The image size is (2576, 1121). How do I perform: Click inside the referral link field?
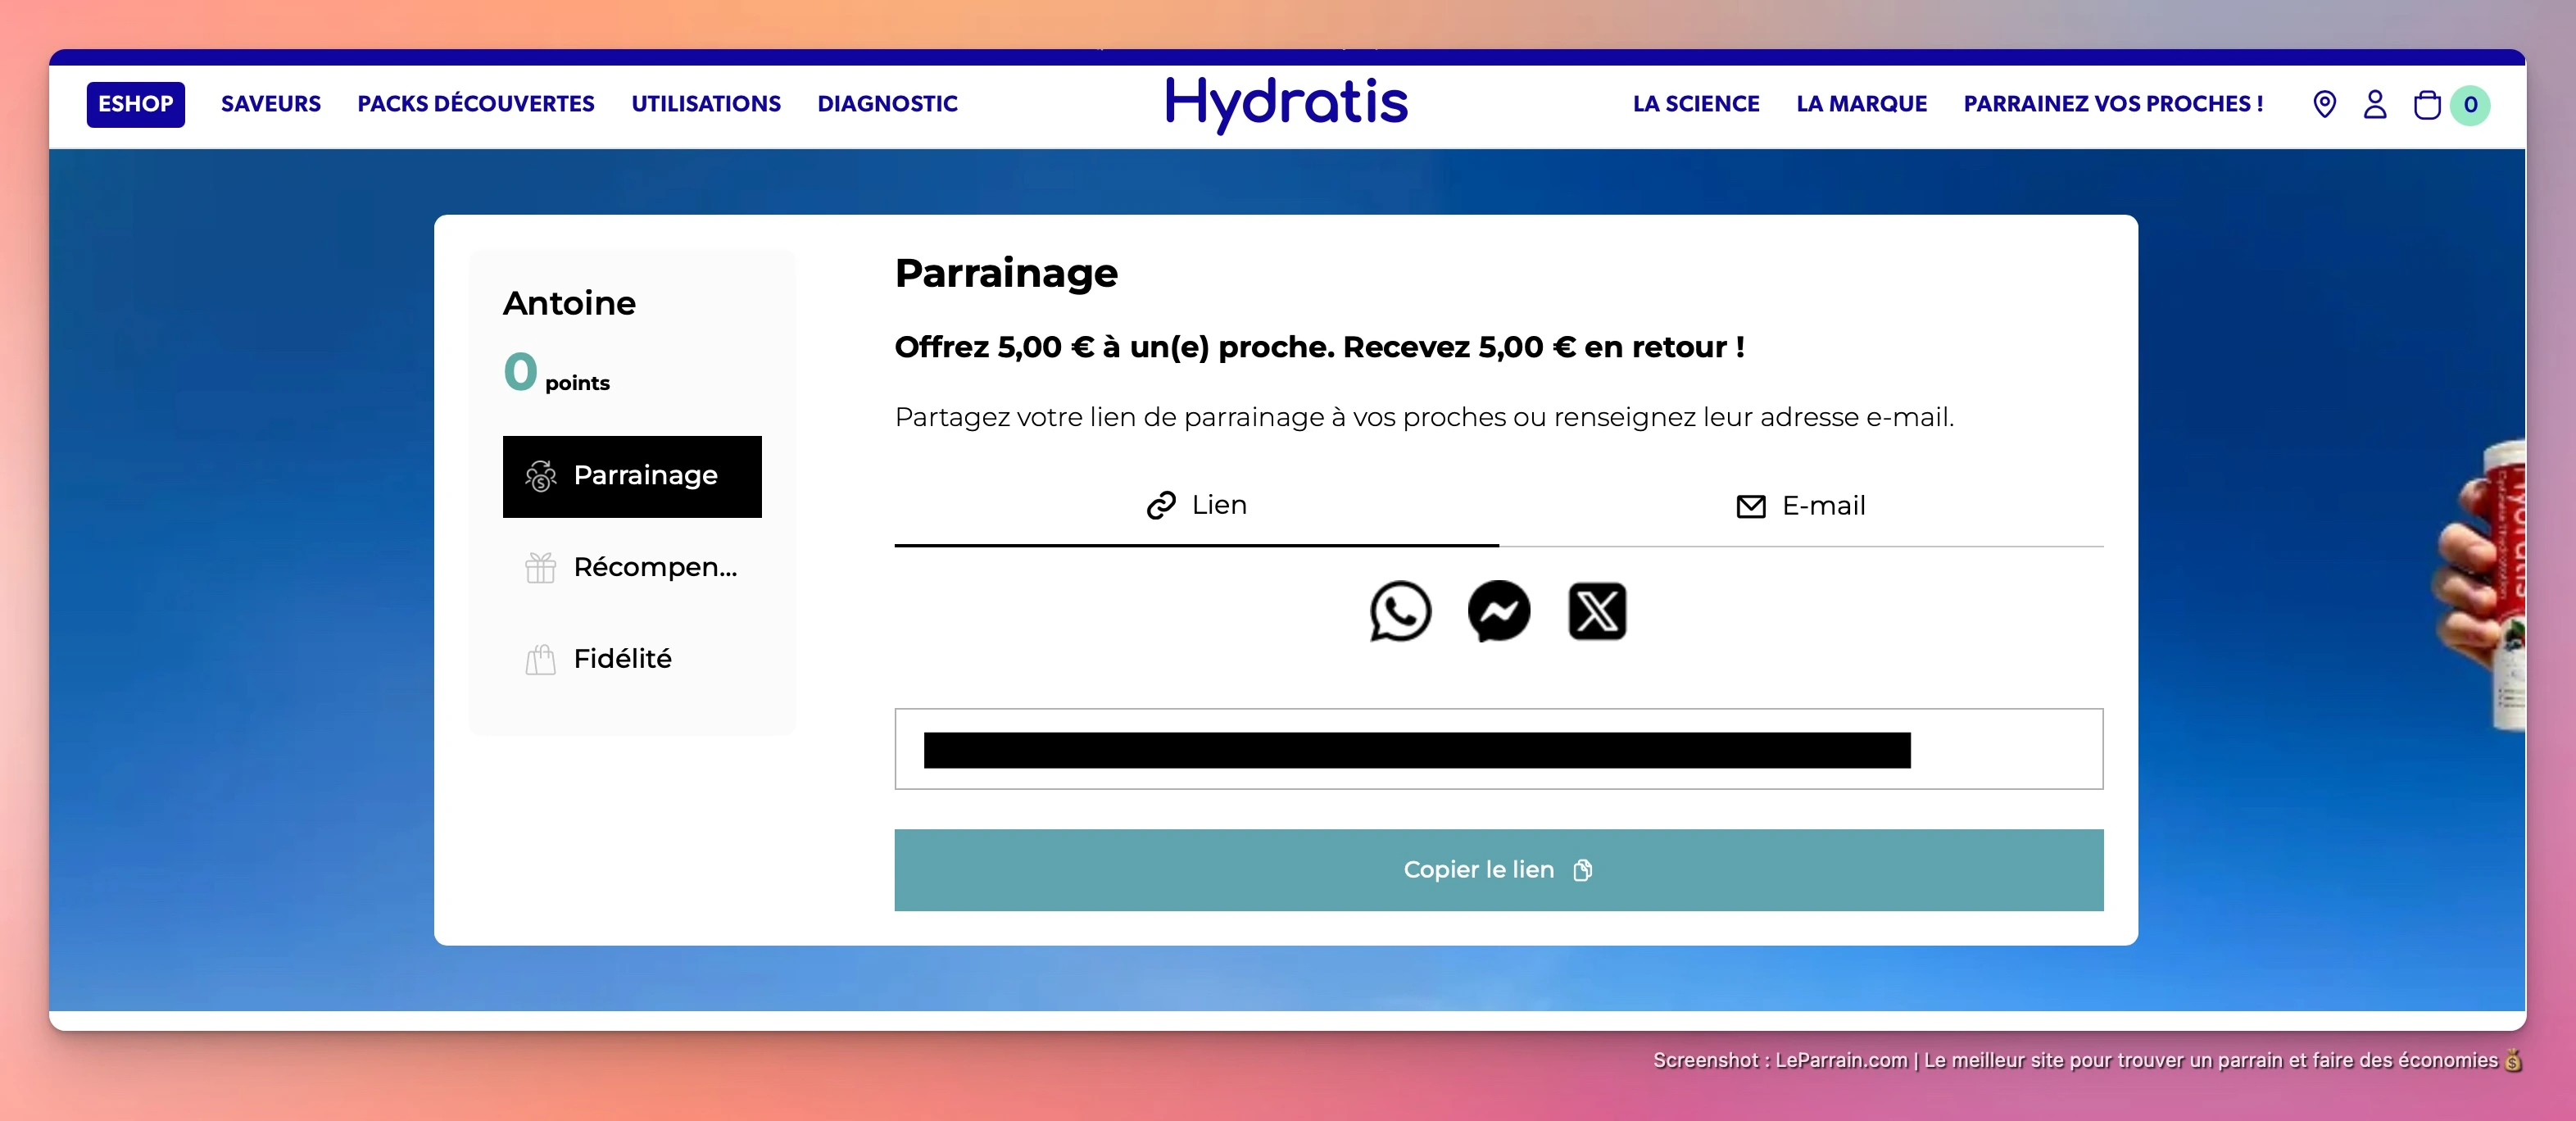click(1497, 749)
